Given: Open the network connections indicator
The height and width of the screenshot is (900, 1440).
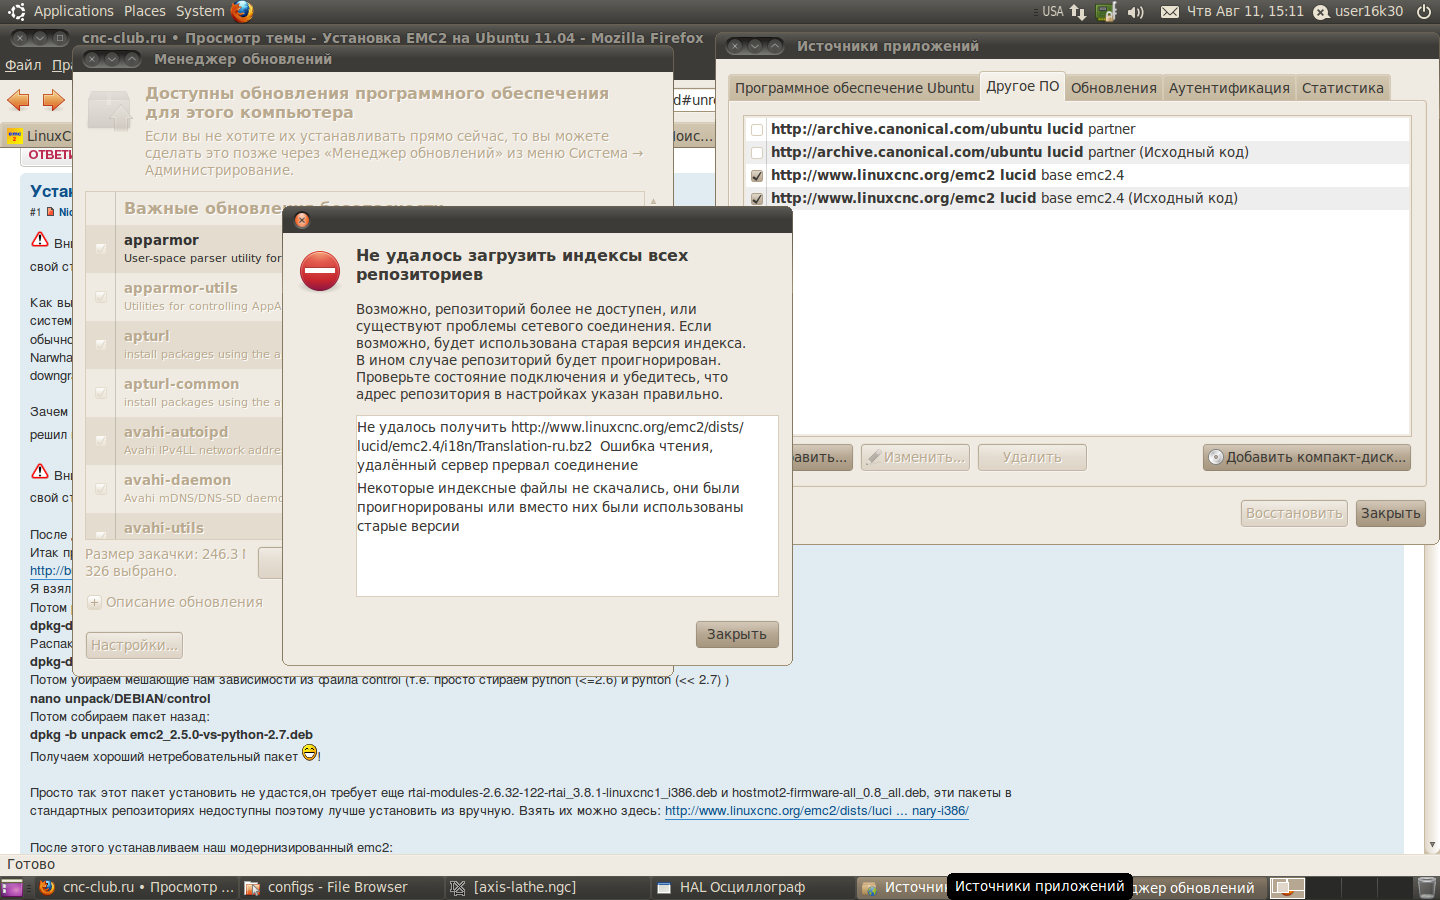Looking at the screenshot, I should pos(1078,12).
